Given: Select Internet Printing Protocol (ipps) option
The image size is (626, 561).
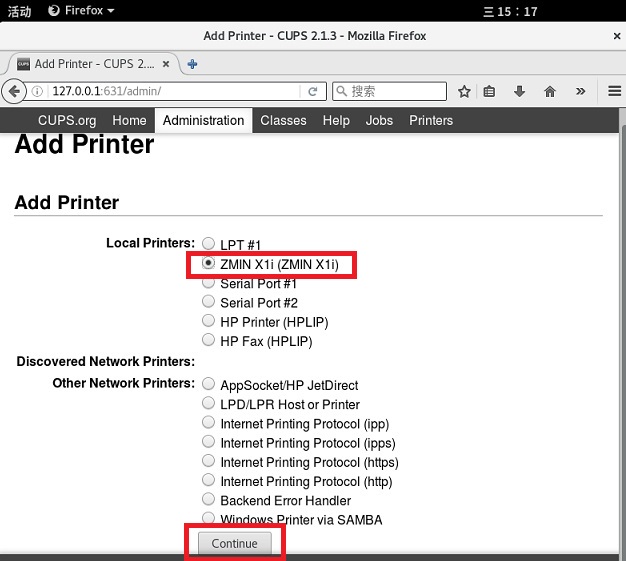Looking at the screenshot, I should pyautogui.click(x=208, y=441).
